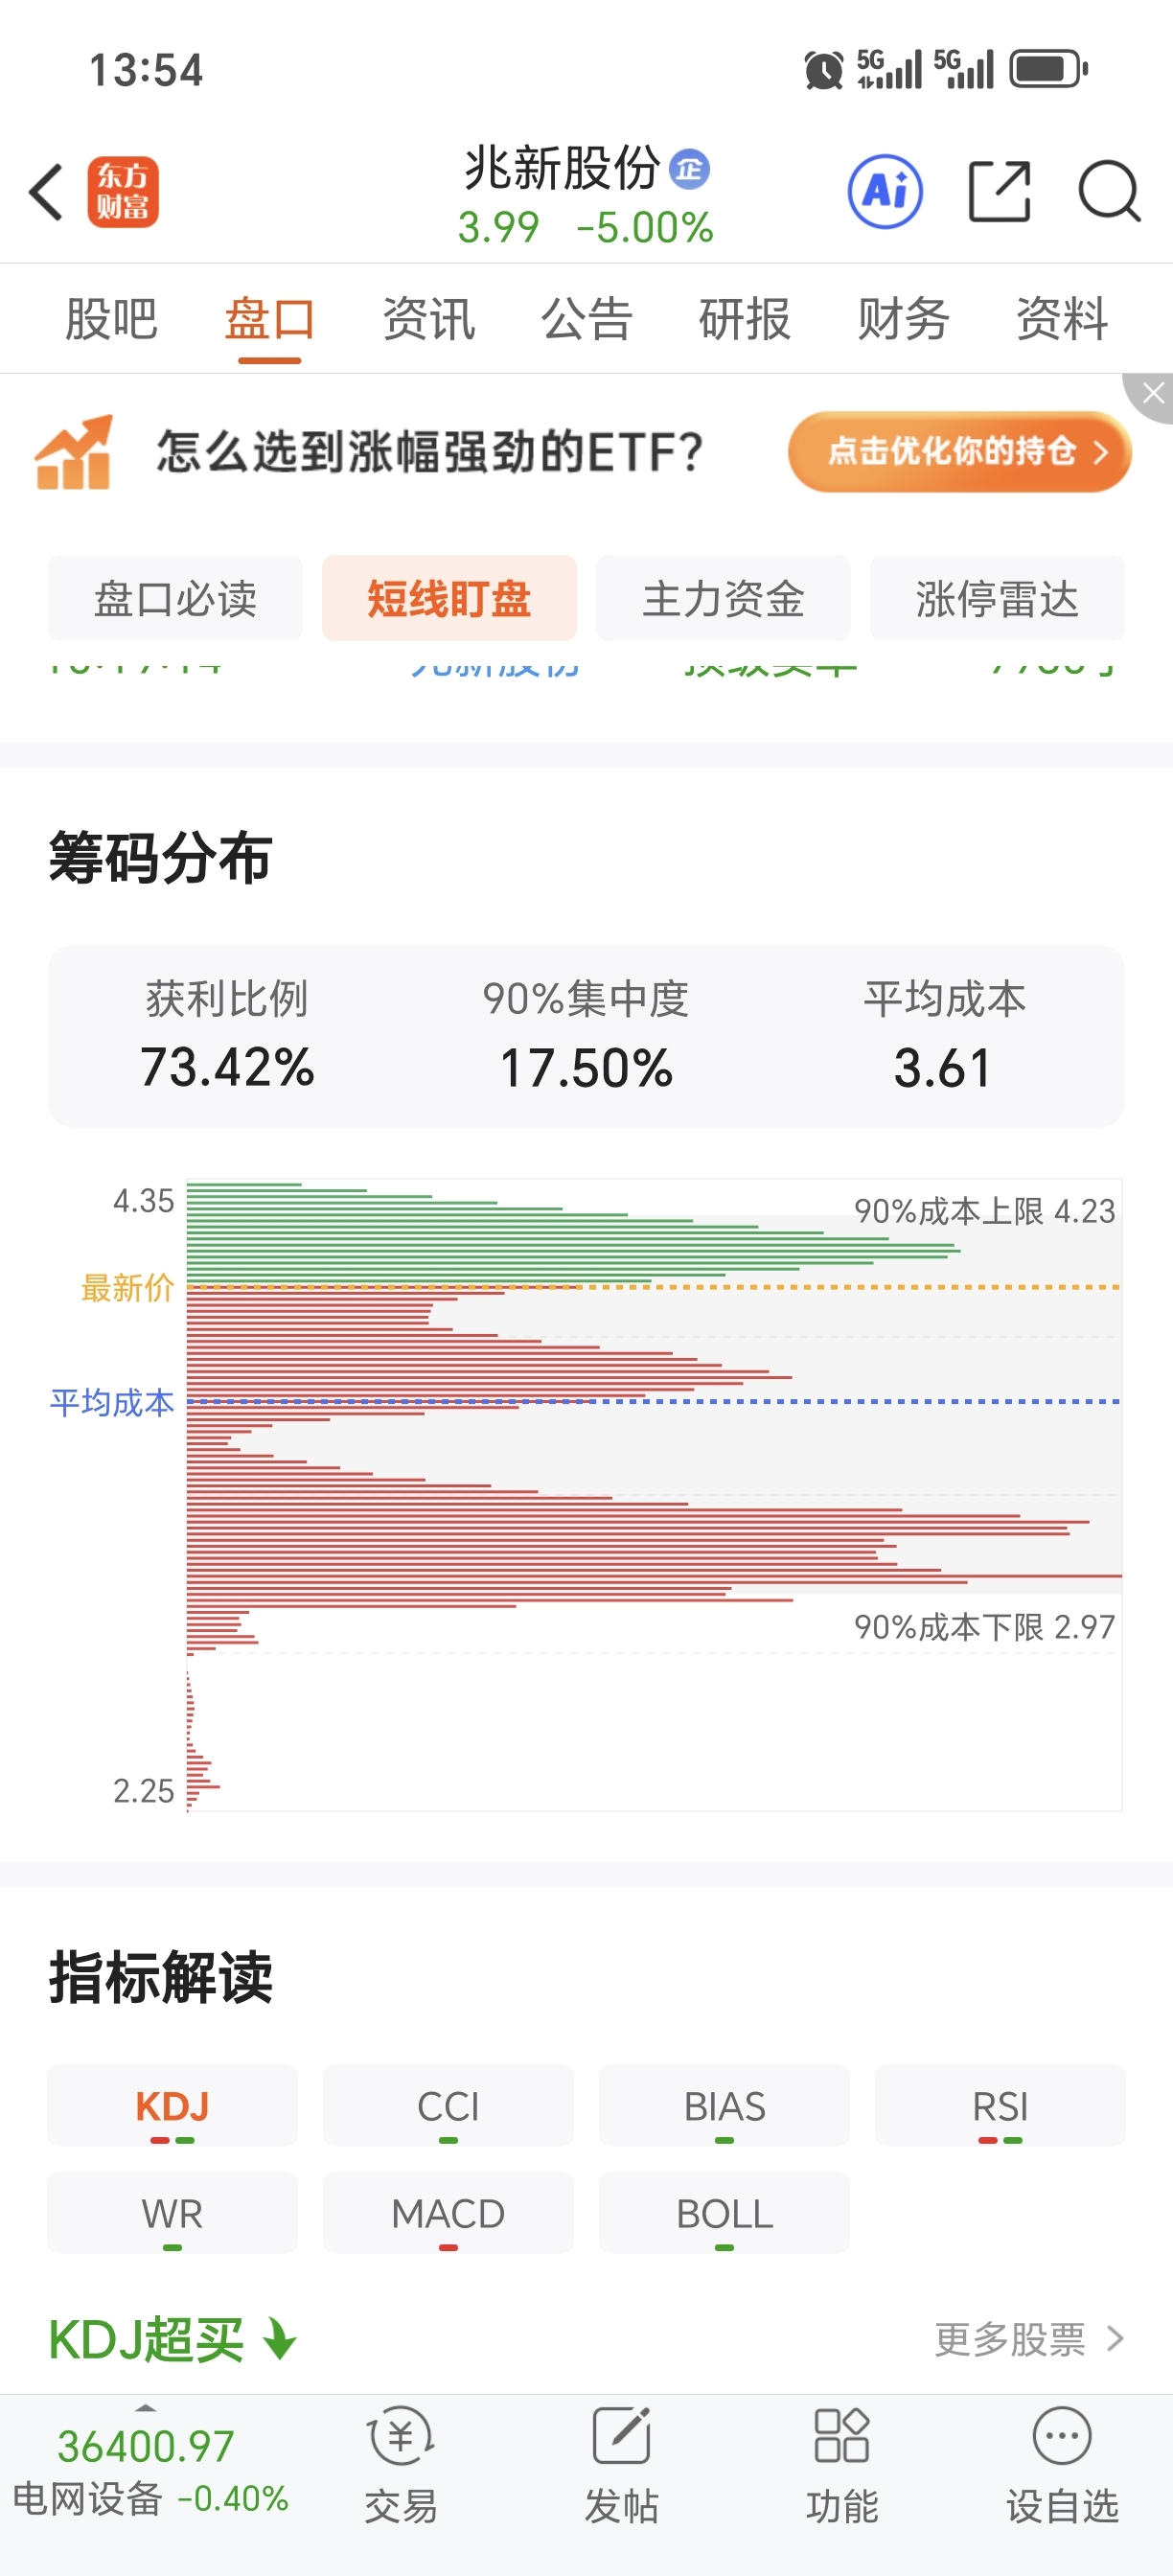
Task: Select the MACD indicator chip
Action: 448,2212
